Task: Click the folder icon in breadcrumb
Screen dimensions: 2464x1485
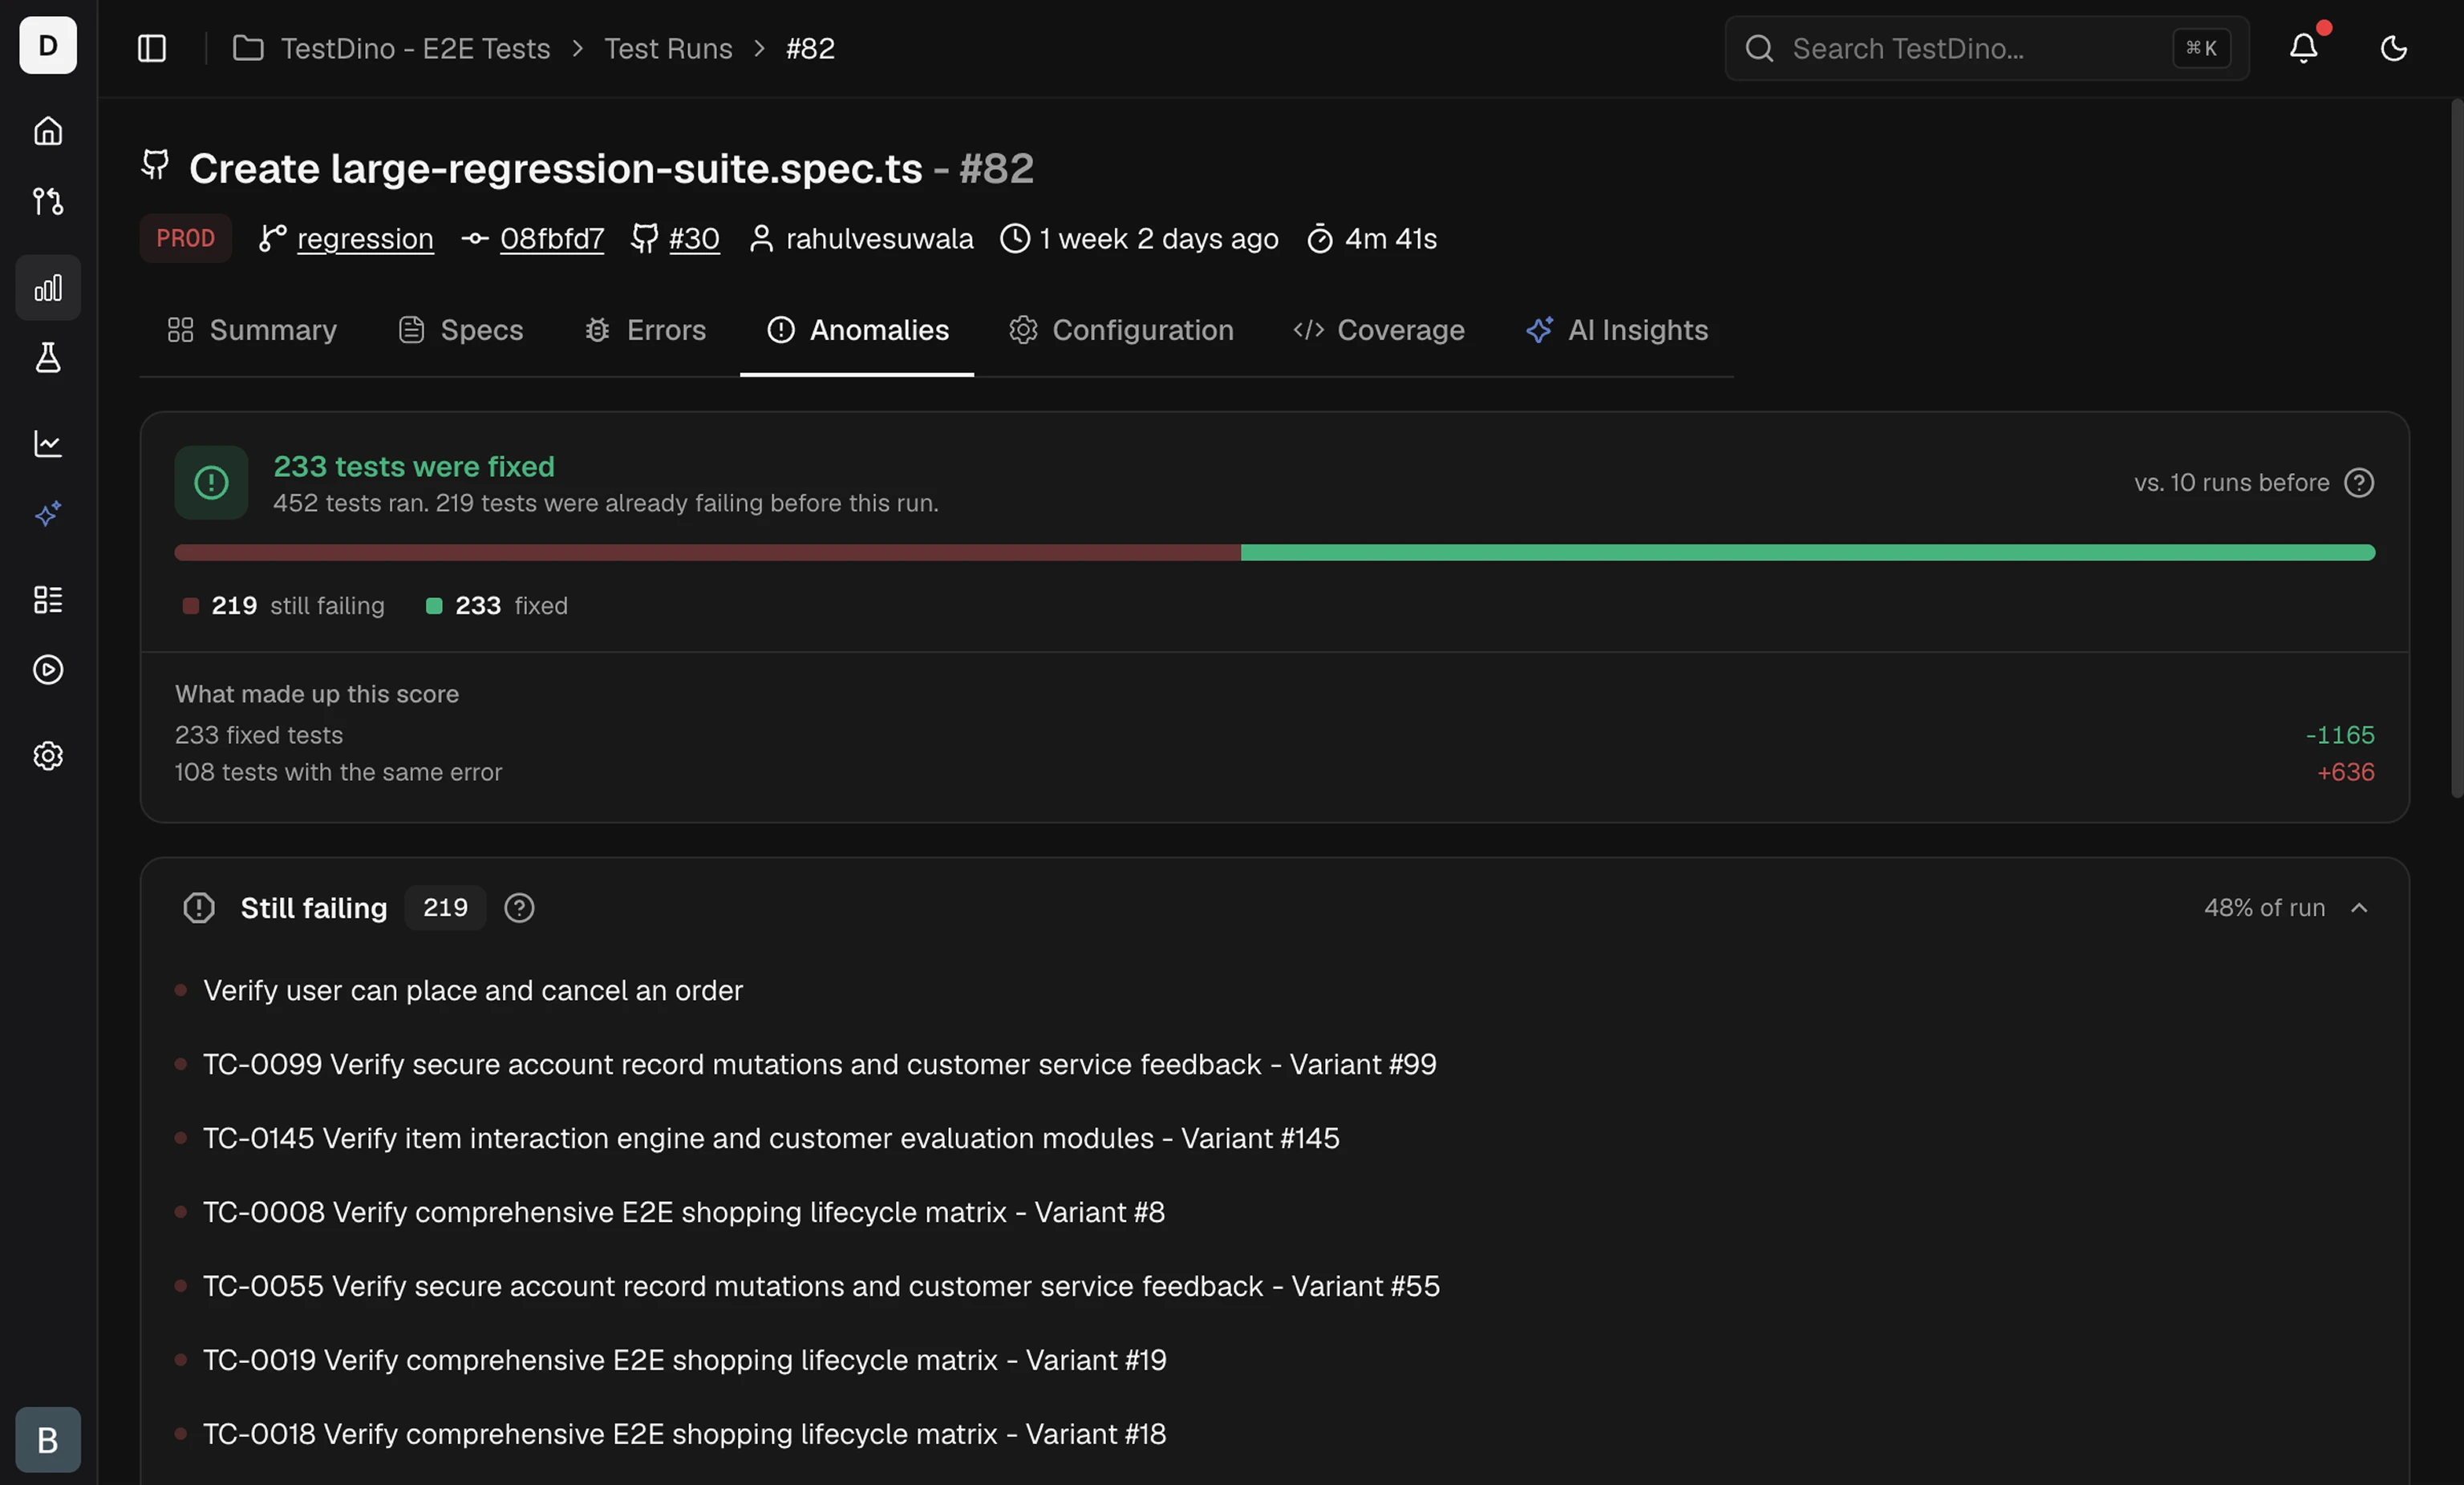Action: click(248, 48)
